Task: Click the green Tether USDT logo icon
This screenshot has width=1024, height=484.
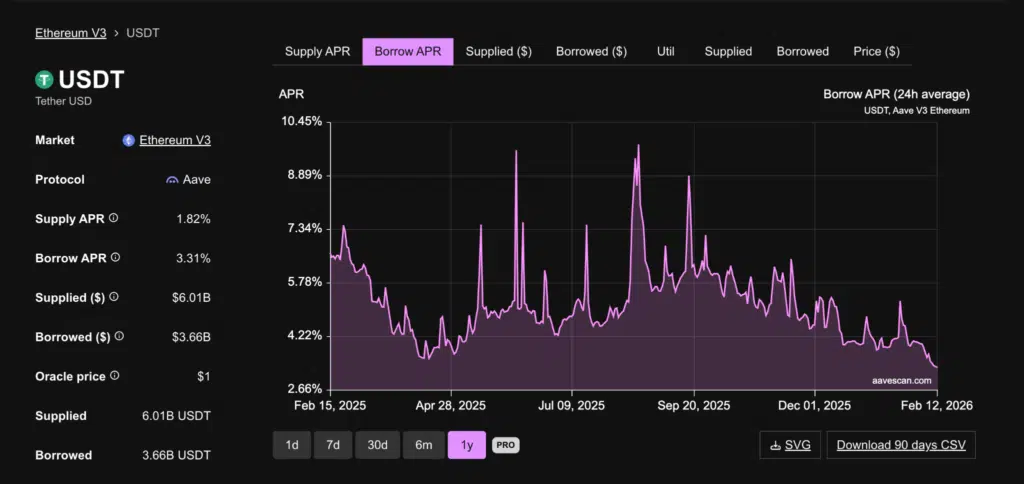Action: click(x=44, y=79)
